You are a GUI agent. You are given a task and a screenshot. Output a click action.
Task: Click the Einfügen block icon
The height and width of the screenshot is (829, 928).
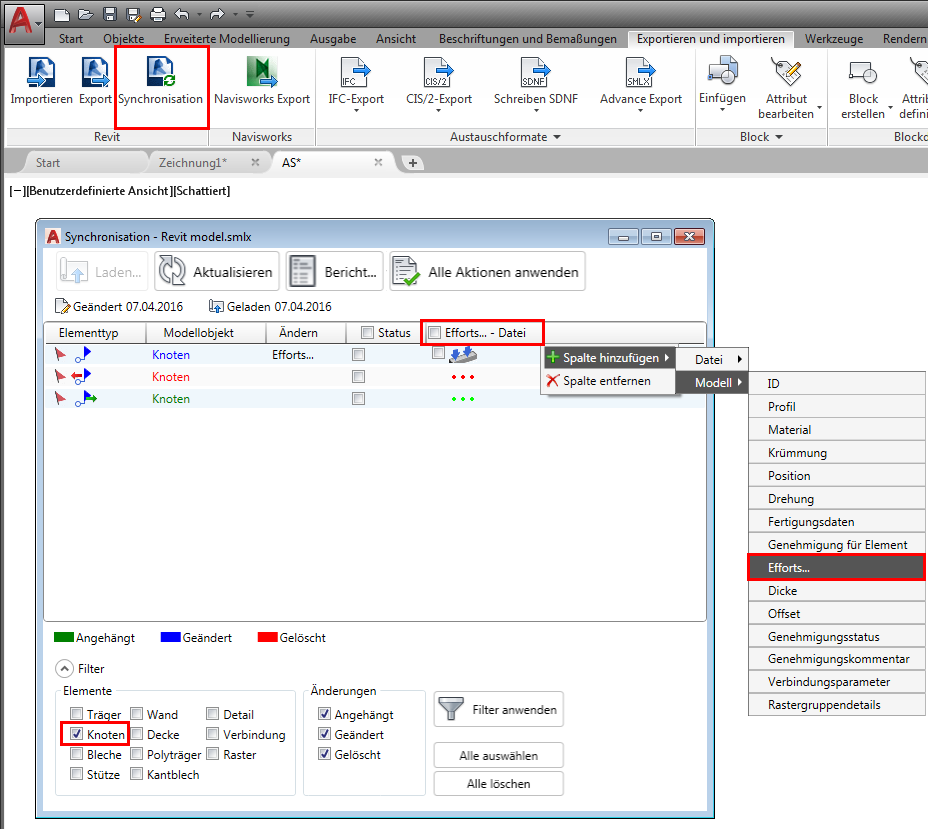pos(723,71)
